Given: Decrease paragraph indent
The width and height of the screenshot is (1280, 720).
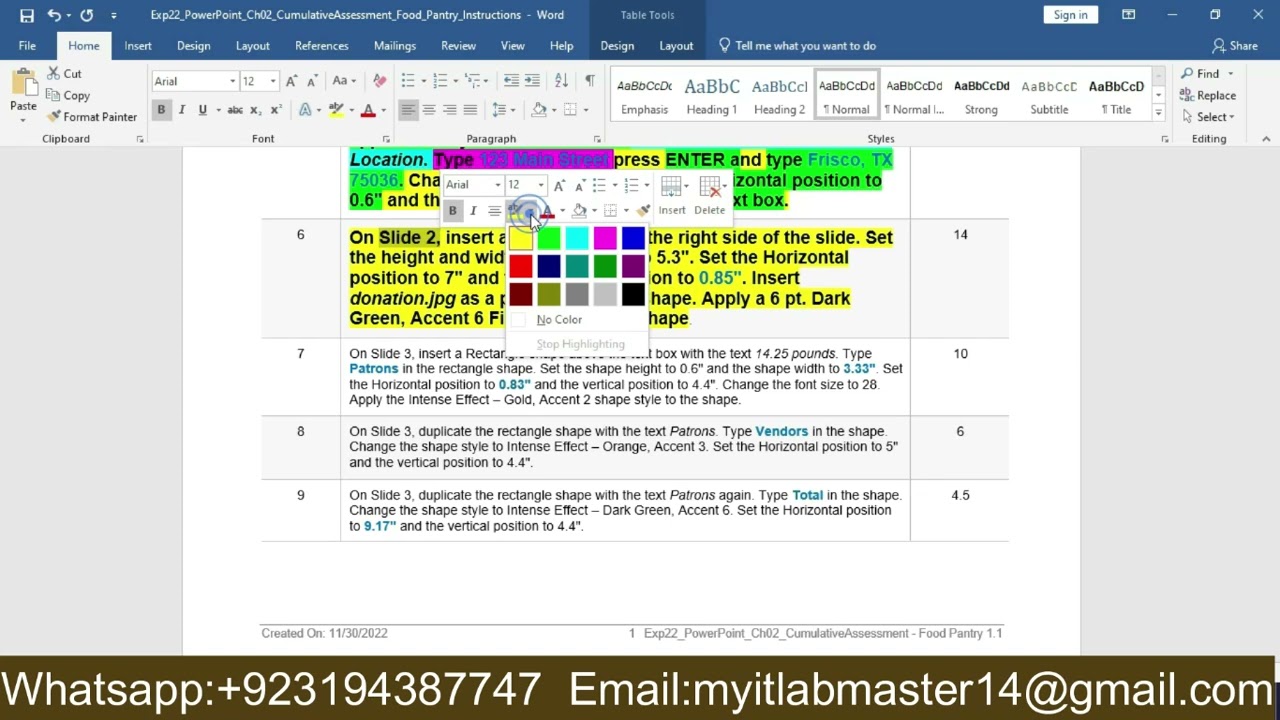Looking at the screenshot, I should (x=511, y=81).
